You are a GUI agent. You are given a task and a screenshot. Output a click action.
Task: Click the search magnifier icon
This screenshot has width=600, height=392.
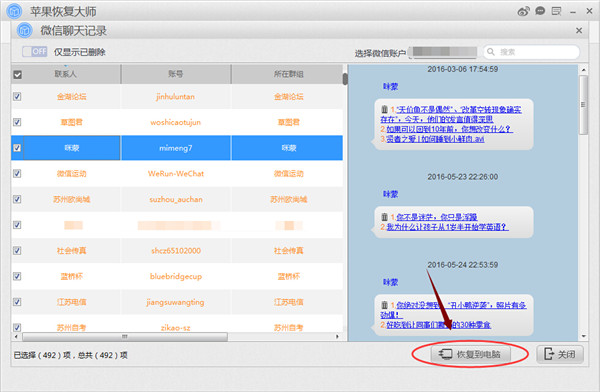491,52
